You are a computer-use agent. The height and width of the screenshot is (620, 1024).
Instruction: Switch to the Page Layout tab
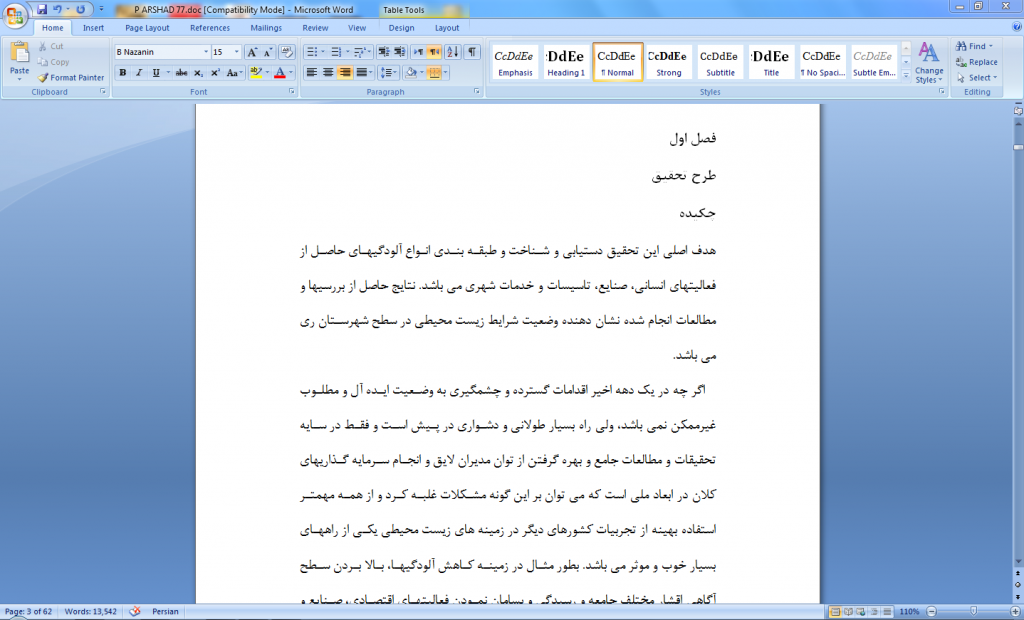[147, 28]
